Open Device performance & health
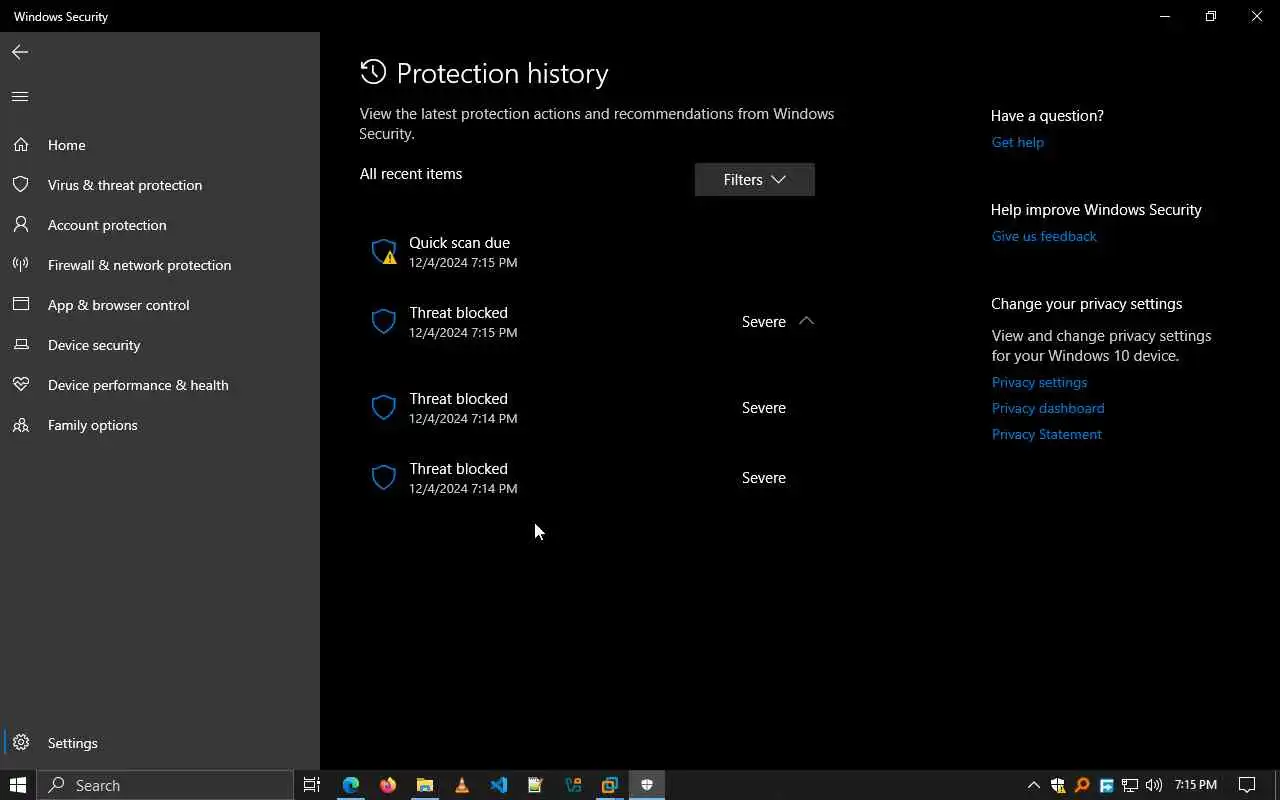1280x800 pixels. pyautogui.click(x=160, y=385)
